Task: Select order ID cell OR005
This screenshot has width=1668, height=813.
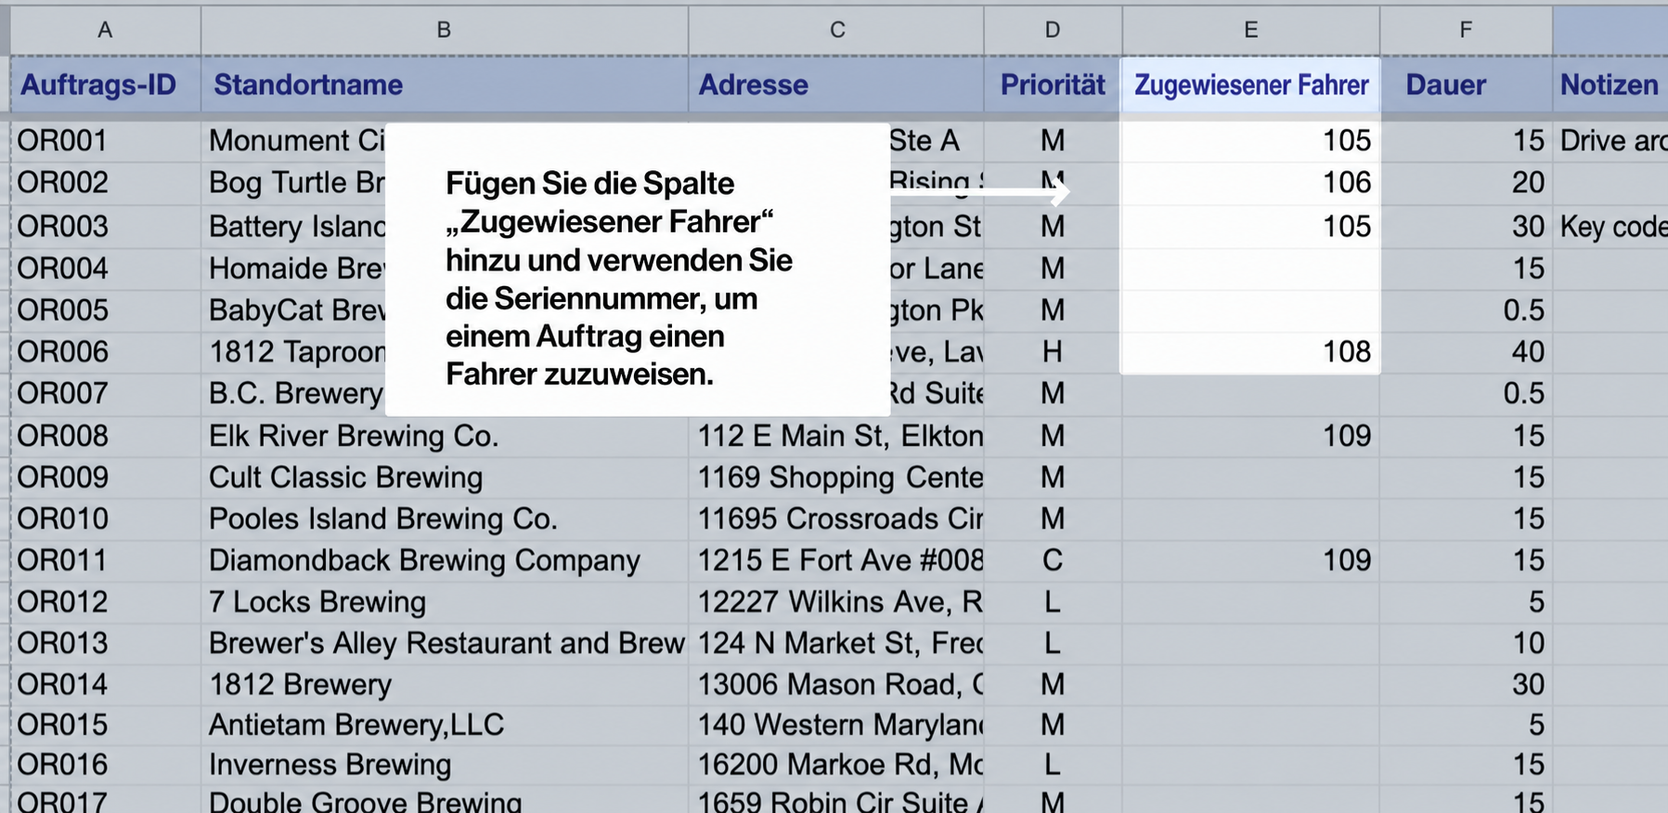Action: coord(105,311)
